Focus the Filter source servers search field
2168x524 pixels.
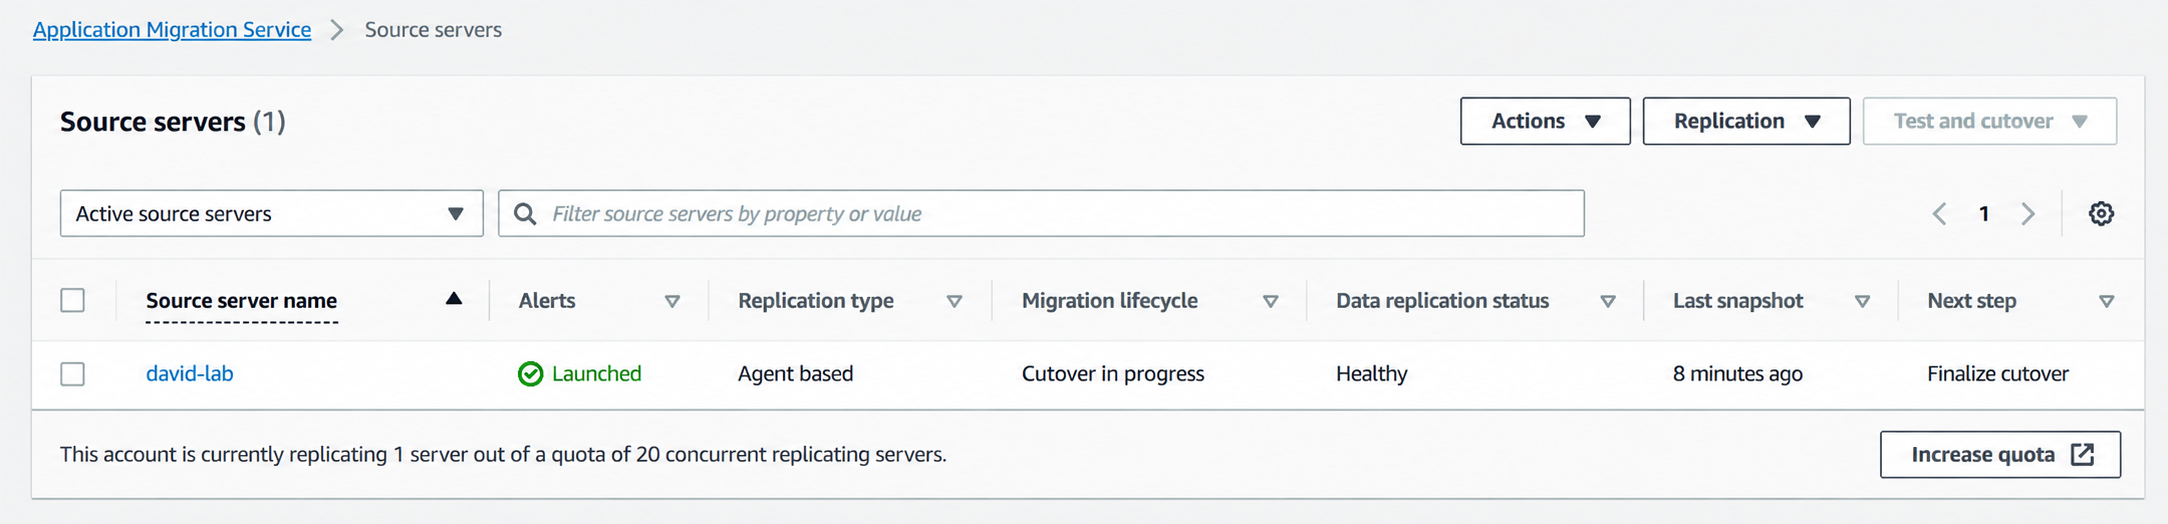1041,214
